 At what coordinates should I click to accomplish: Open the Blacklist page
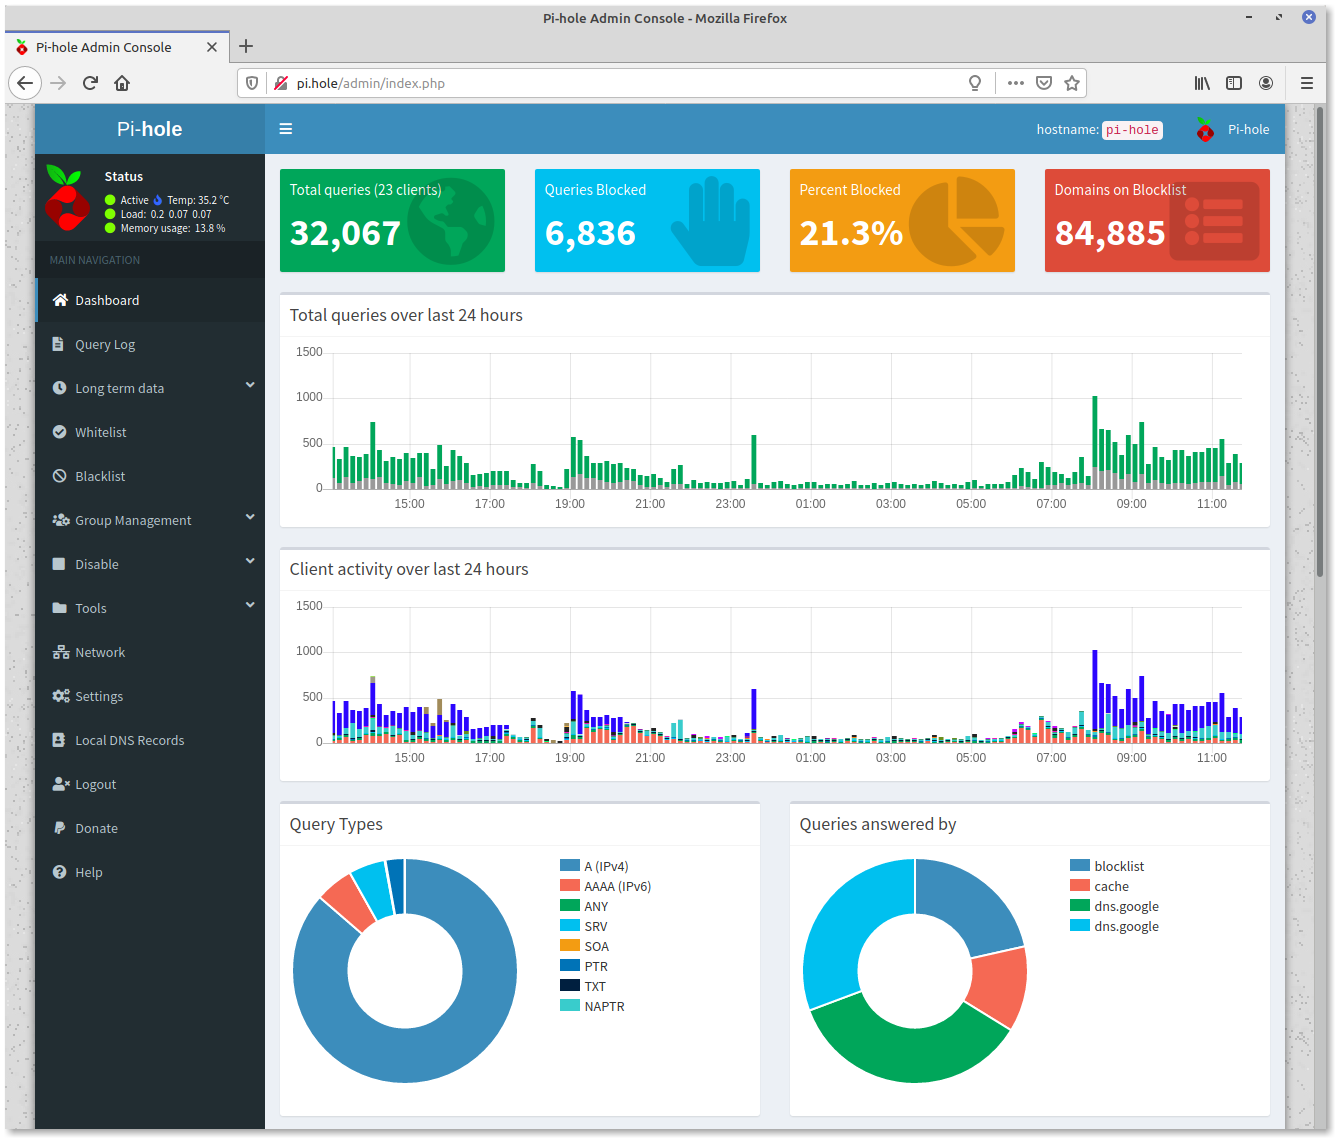(x=100, y=476)
